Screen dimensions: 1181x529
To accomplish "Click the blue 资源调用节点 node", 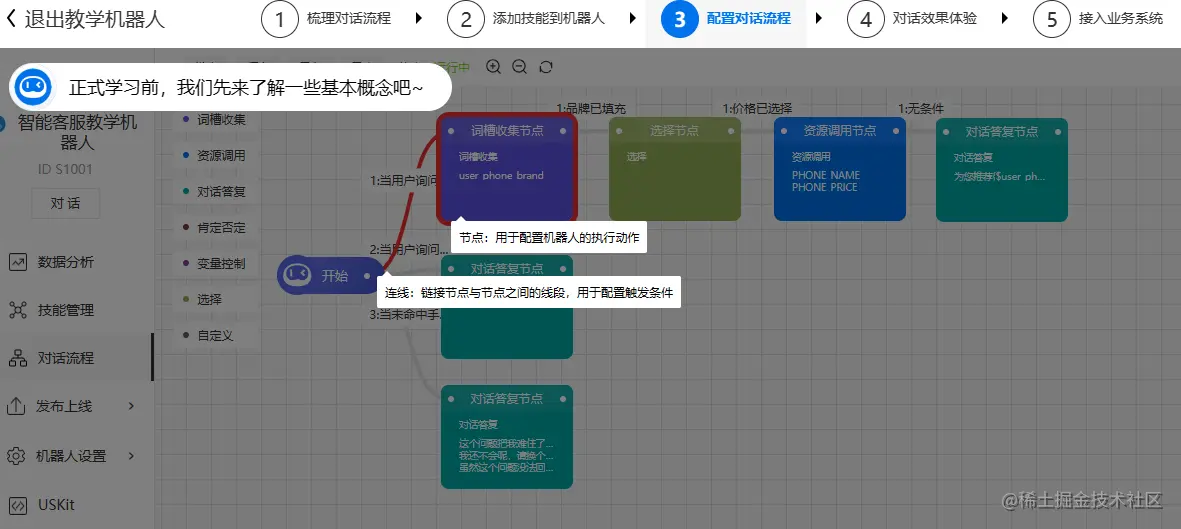I will (840, 169).
